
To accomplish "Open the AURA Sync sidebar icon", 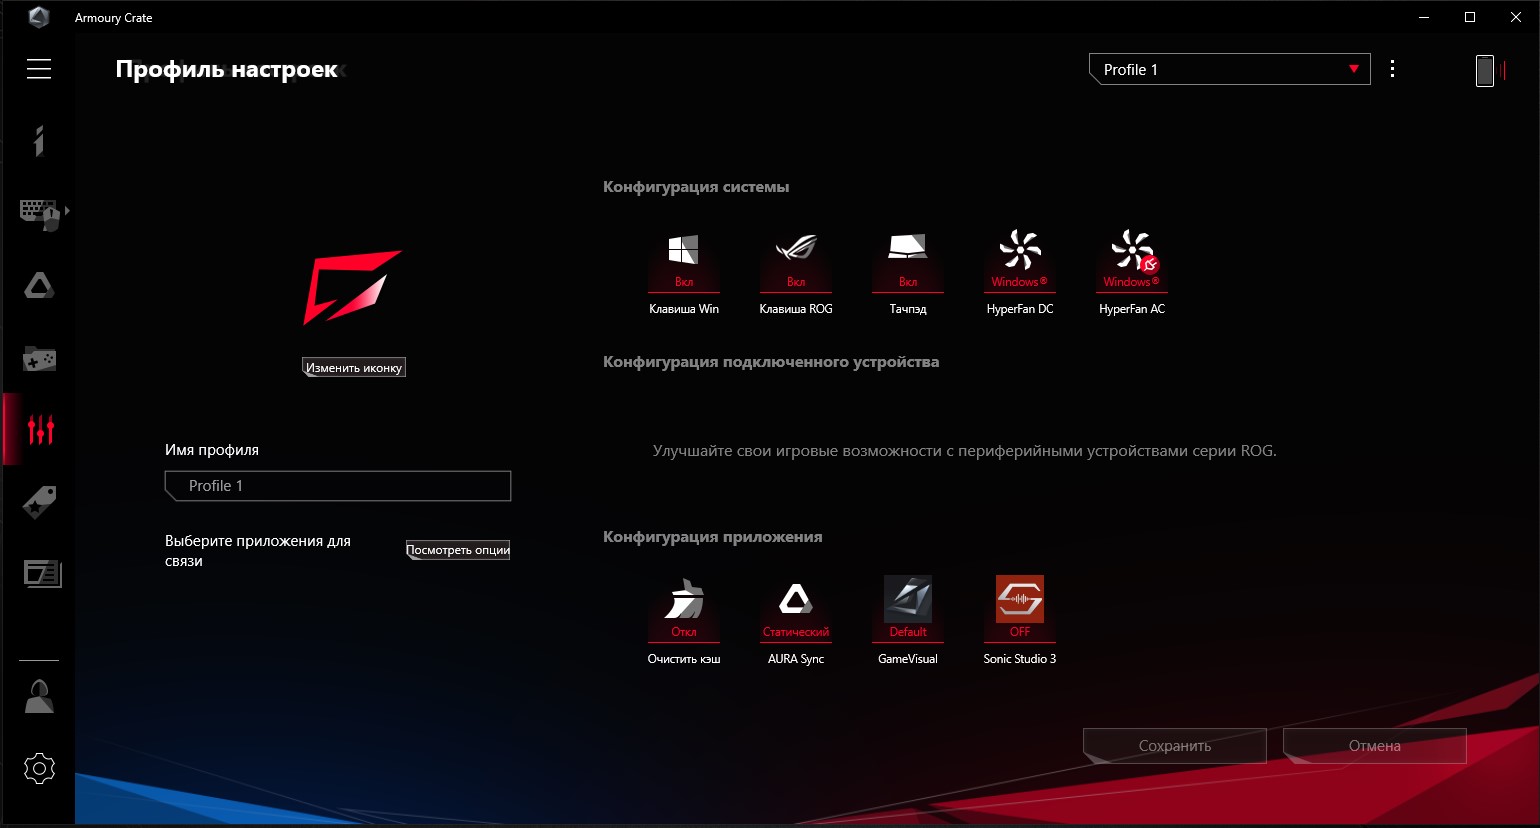I will point(39,287).
